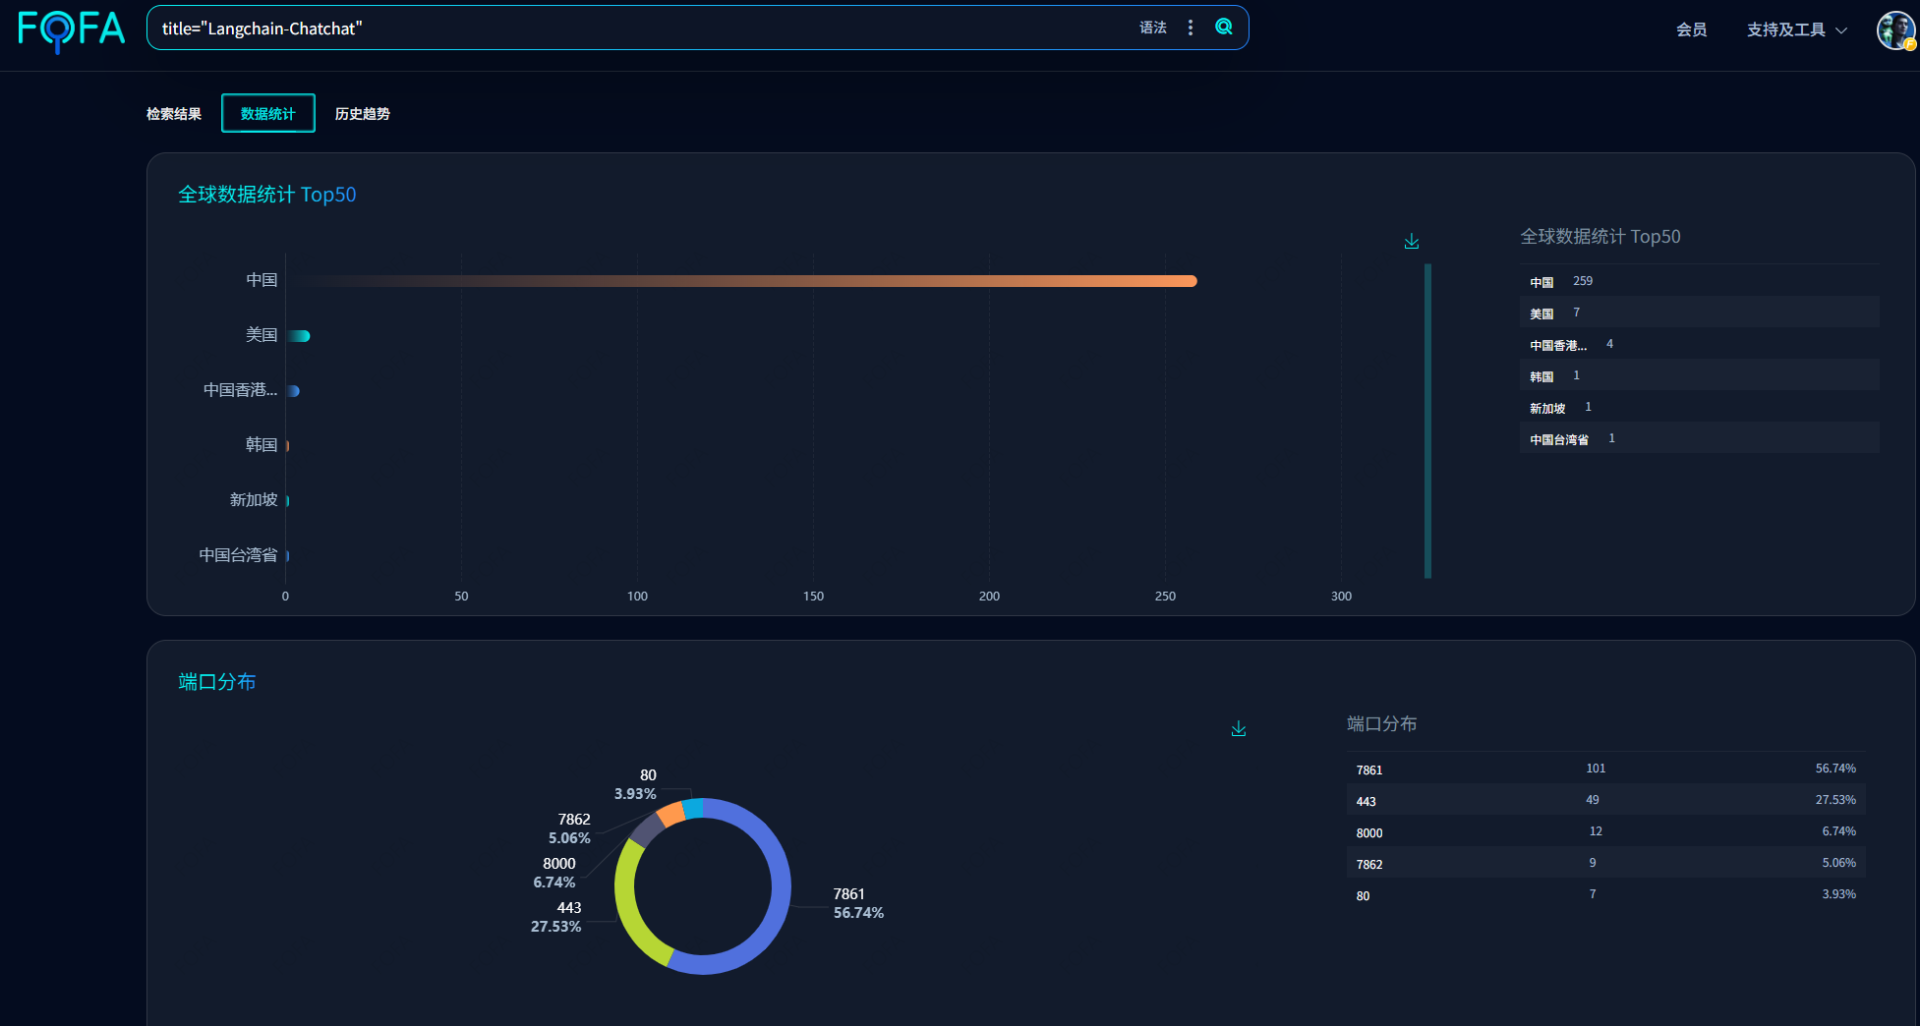Select the 数据统计 tab
This screenshot has height=1026, width=1920.
click(x=268, y=114)
